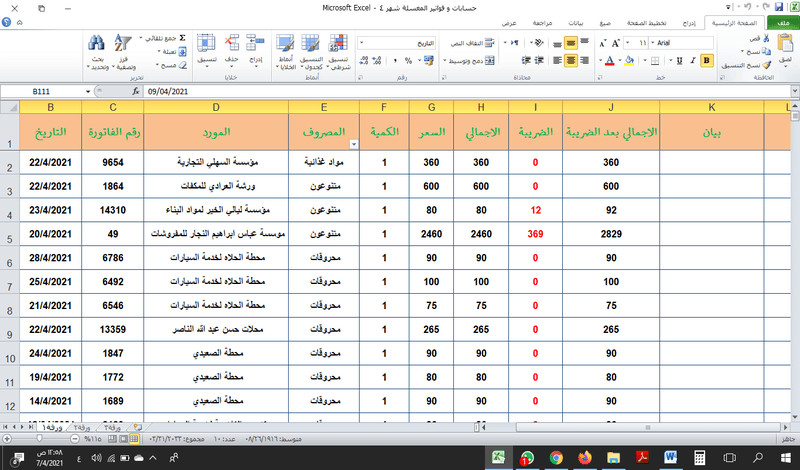800x470 pixels.
Task: Toggle bottom vertical alignment
Action: (x=558, y=43)
